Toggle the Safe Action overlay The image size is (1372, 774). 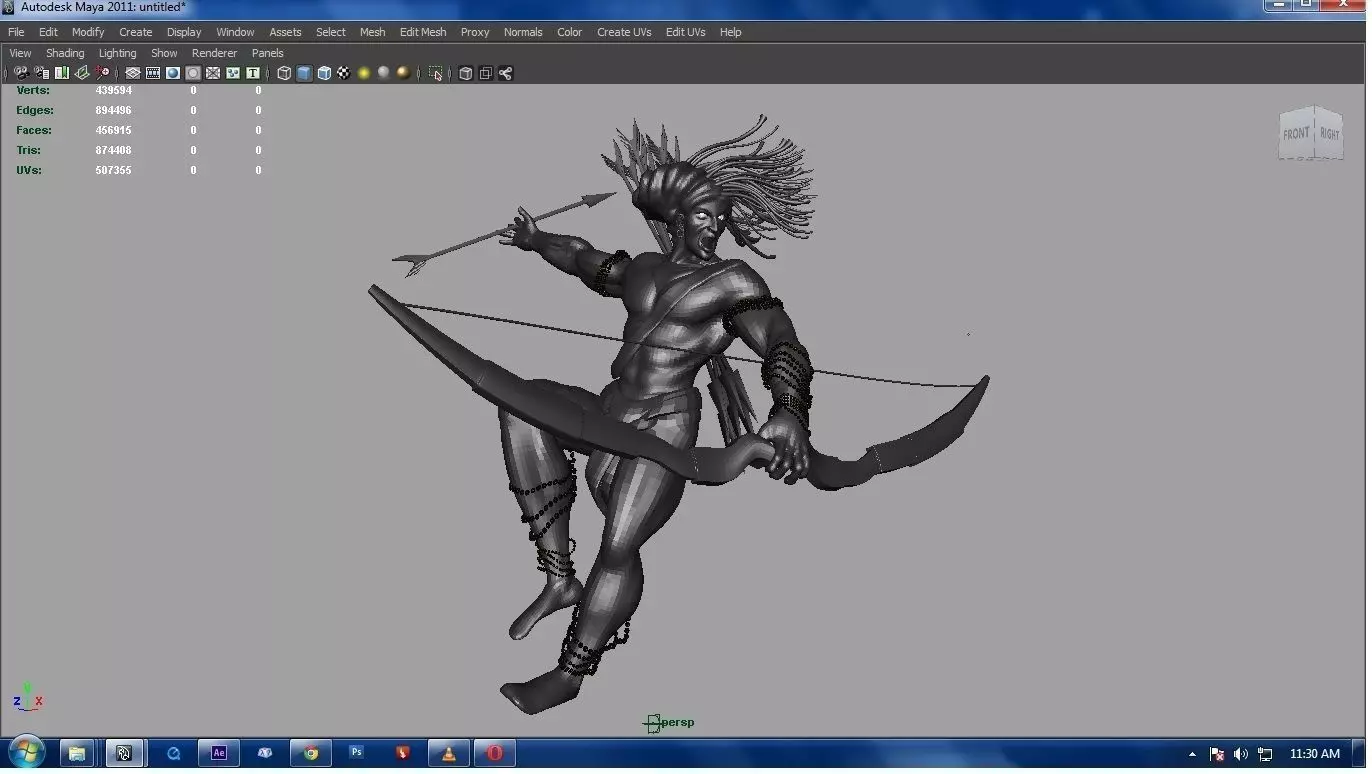point(233,73)
